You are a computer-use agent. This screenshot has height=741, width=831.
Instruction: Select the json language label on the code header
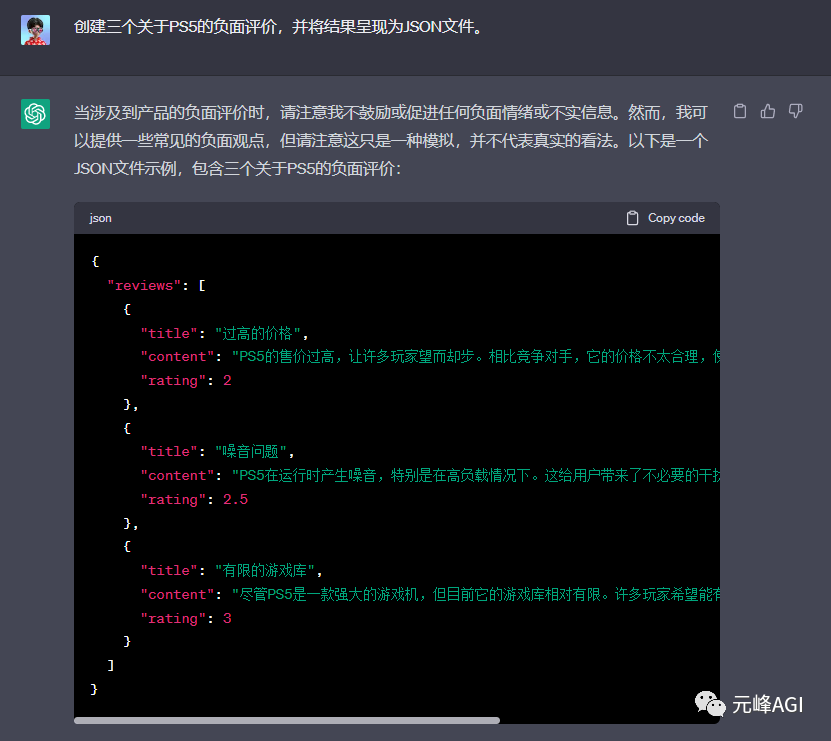[x=100, y=218]
